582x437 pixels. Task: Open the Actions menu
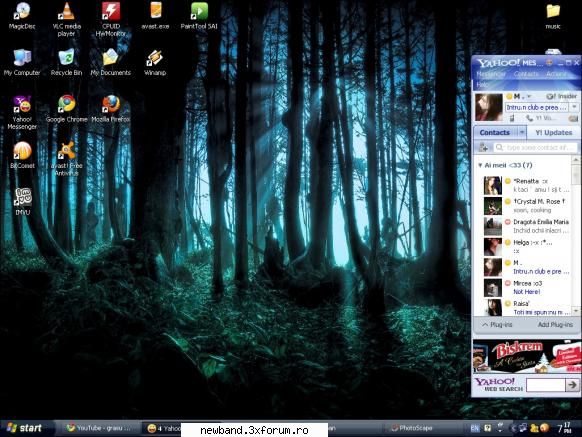[x=556, y=74]
